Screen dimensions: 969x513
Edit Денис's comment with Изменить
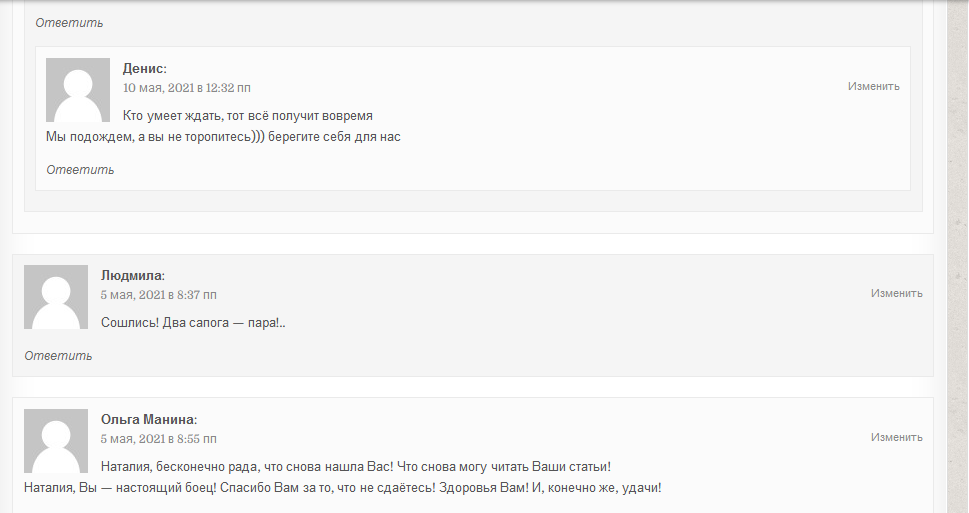[x=873, y=87]
